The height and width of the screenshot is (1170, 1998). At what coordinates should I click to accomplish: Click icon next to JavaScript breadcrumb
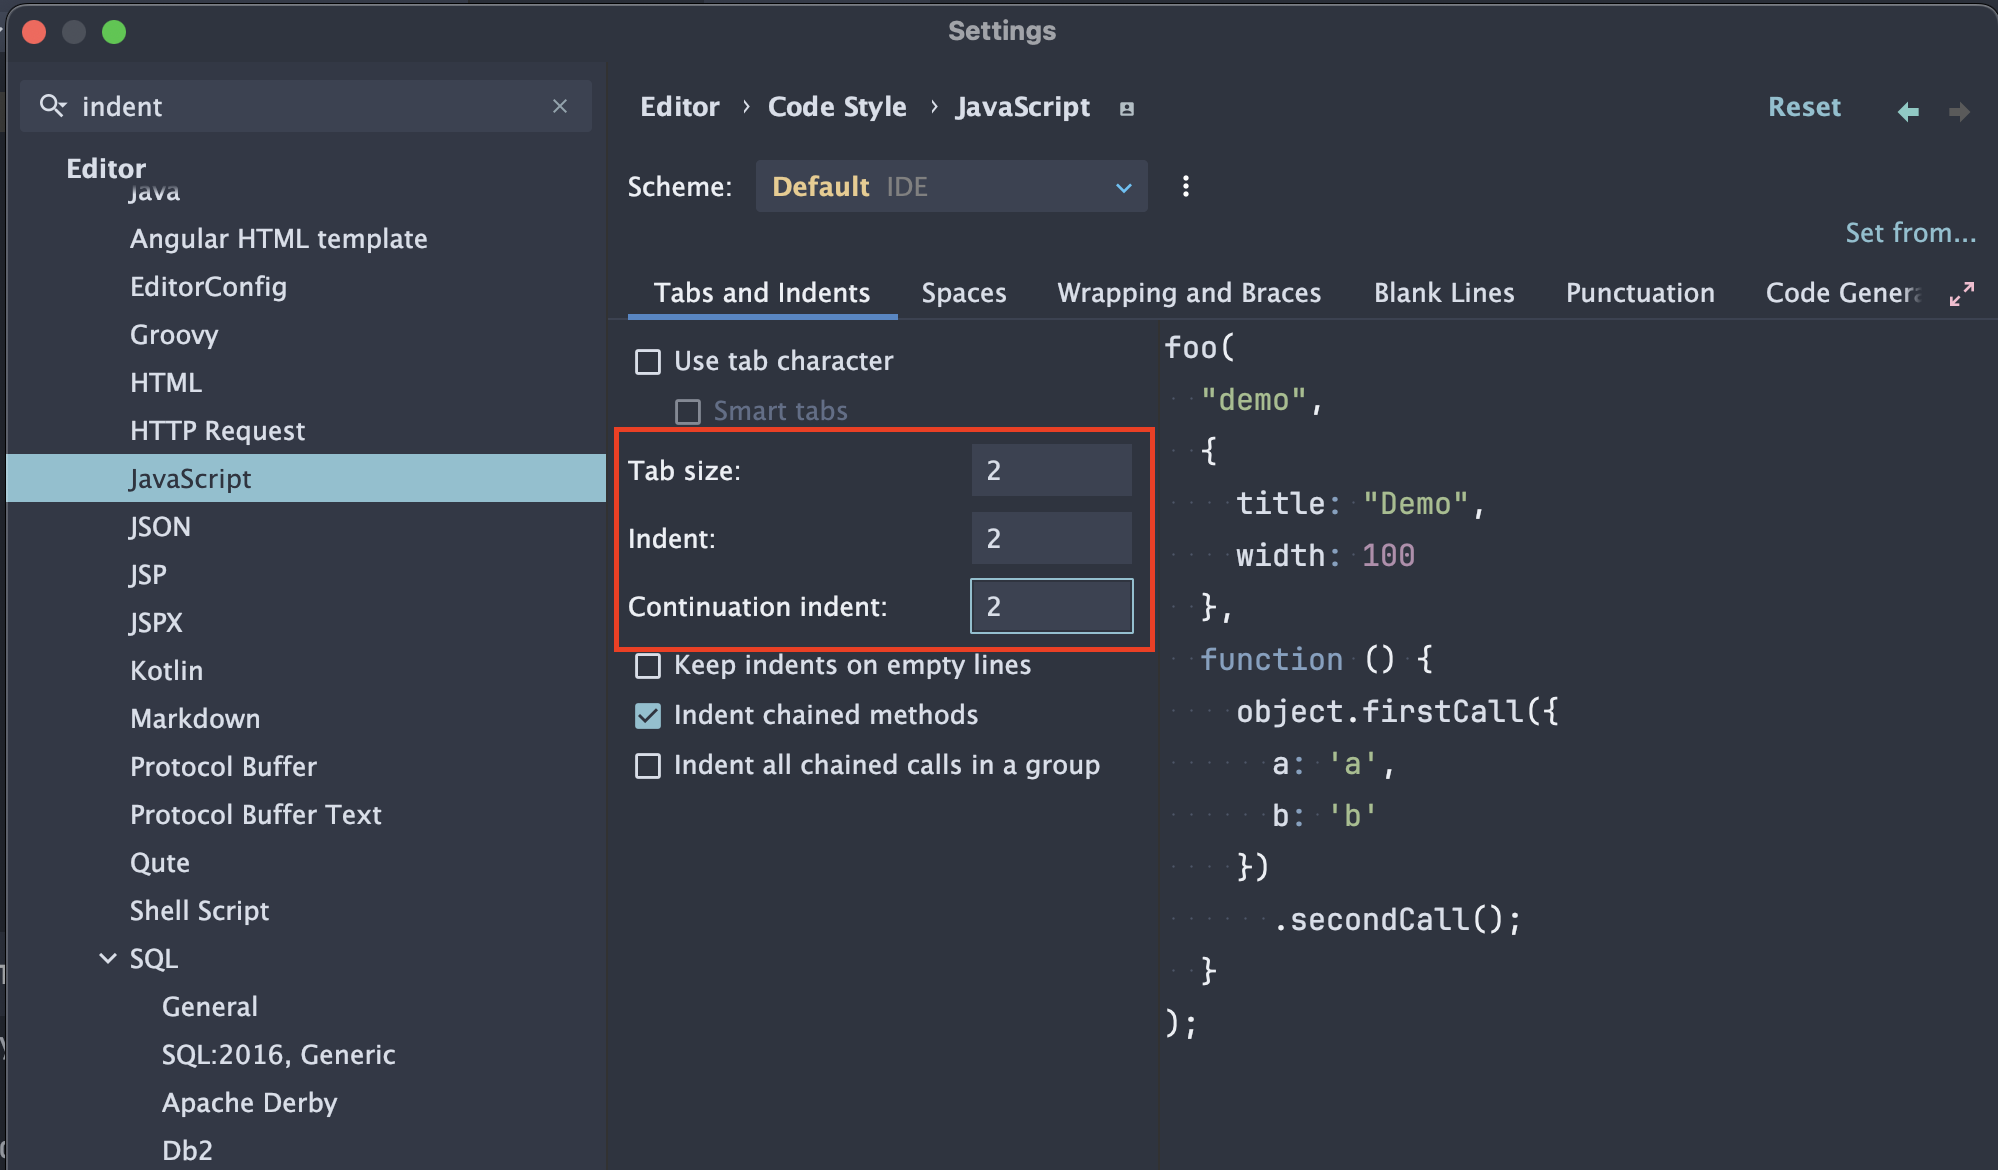click(1127, 108)
